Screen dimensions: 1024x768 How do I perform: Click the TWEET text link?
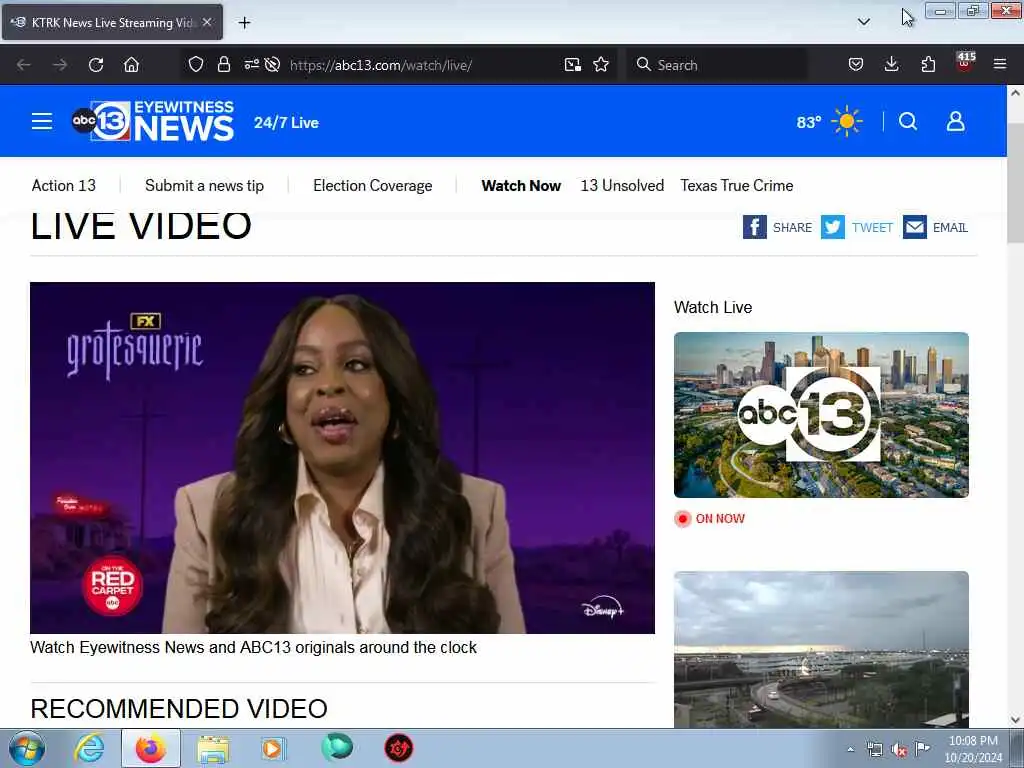point(872,227)
